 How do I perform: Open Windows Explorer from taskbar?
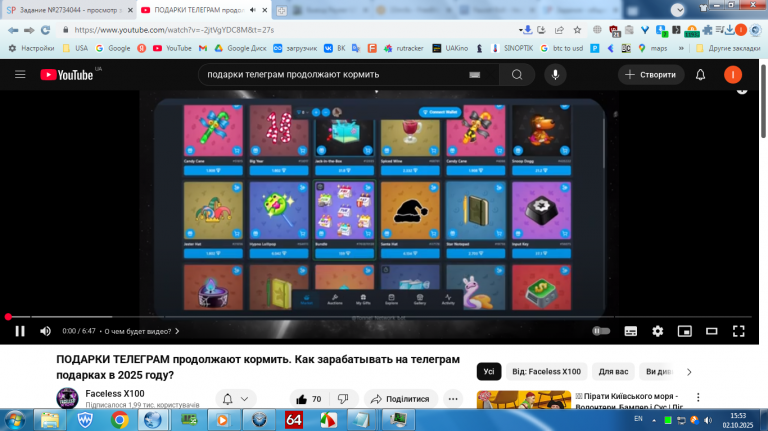tap(49, 420)
